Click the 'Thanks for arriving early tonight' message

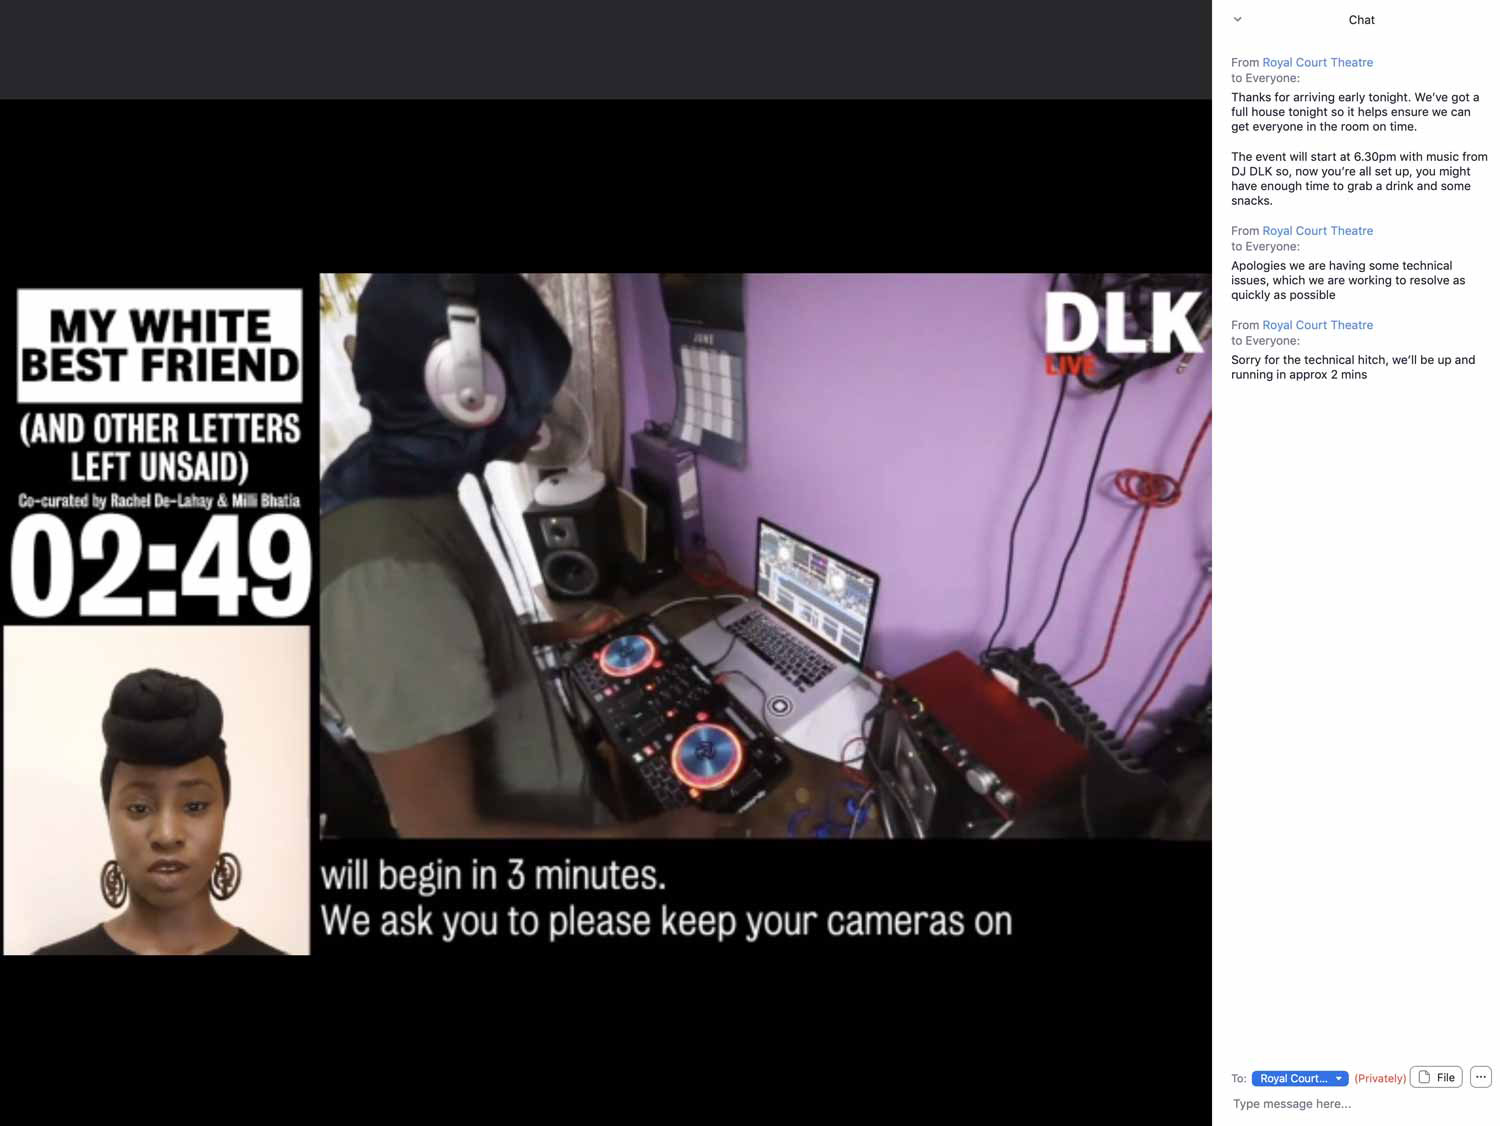[1355, 112]
